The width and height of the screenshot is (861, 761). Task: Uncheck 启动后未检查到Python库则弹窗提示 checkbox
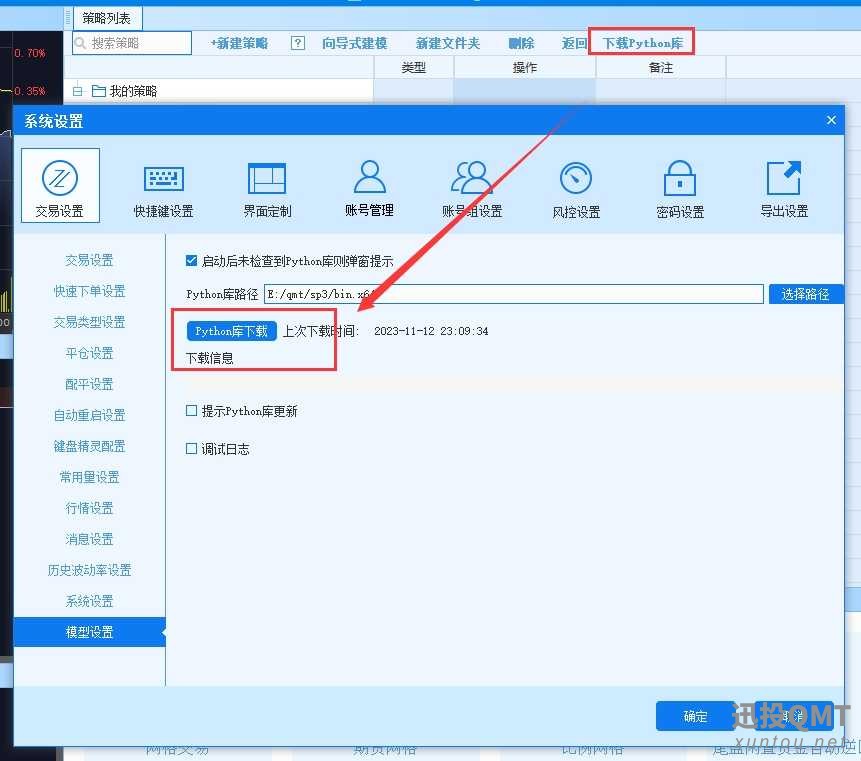[x=192, y=261]
